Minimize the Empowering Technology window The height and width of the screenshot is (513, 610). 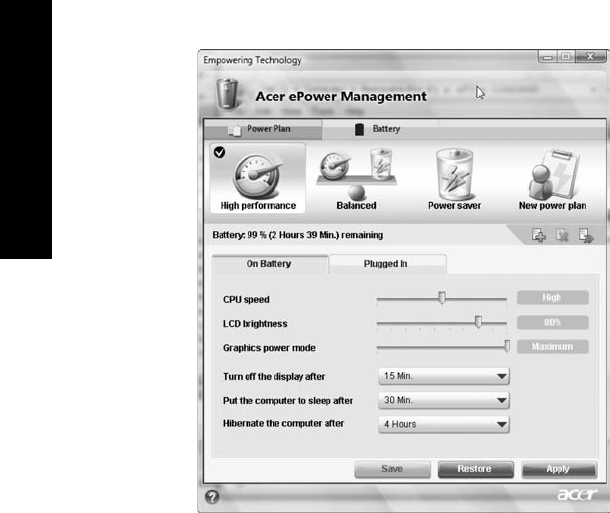548,57
